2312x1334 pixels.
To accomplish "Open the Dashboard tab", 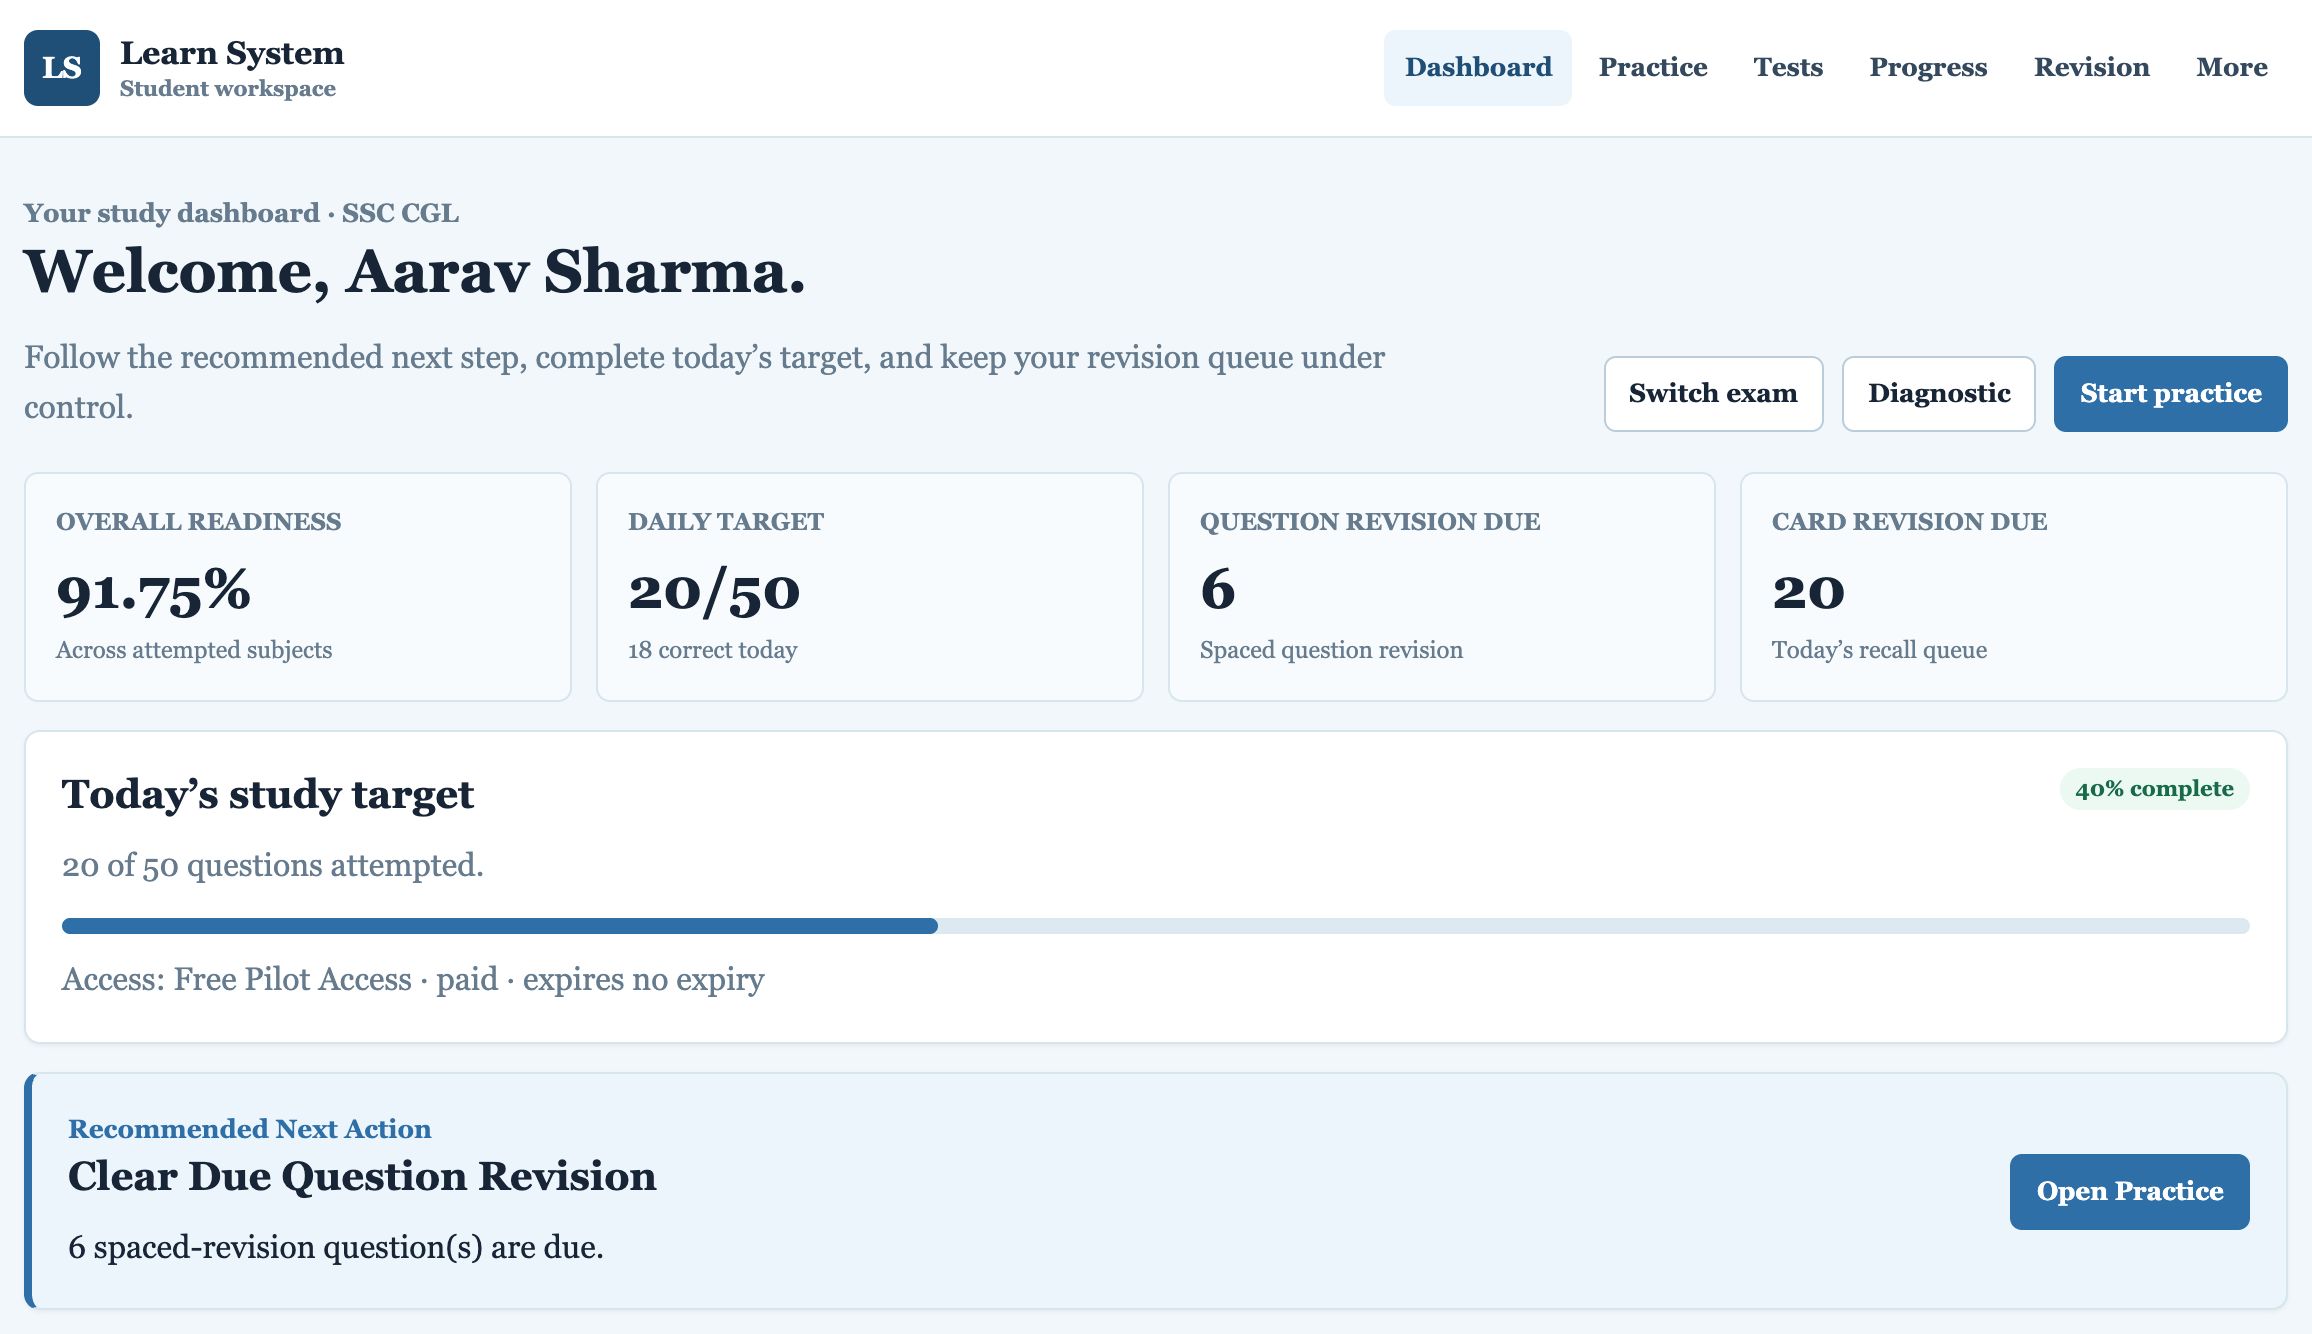I will pyautogui.click(x=1478, y=68).
